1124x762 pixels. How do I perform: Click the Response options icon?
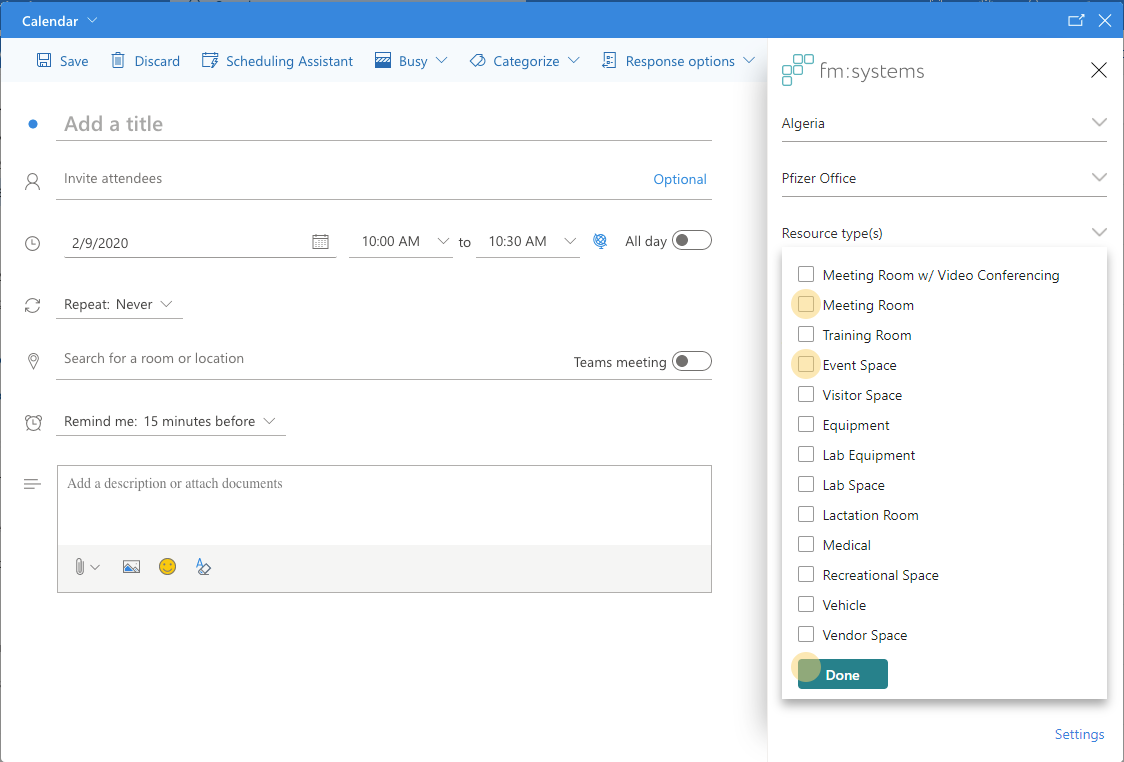609,60
